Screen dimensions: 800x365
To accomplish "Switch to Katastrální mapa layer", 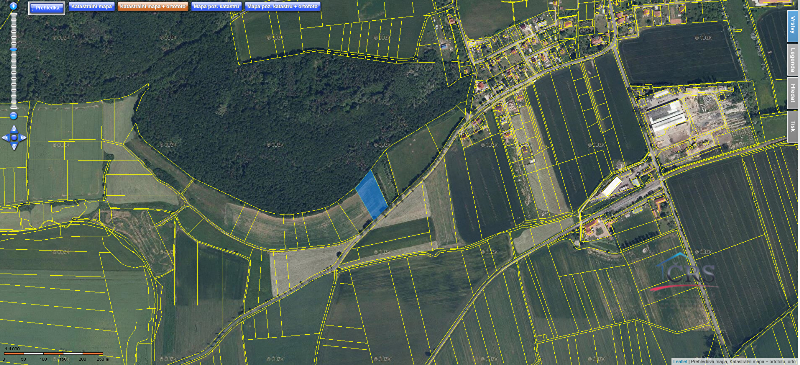I will (x=91, y=7).
